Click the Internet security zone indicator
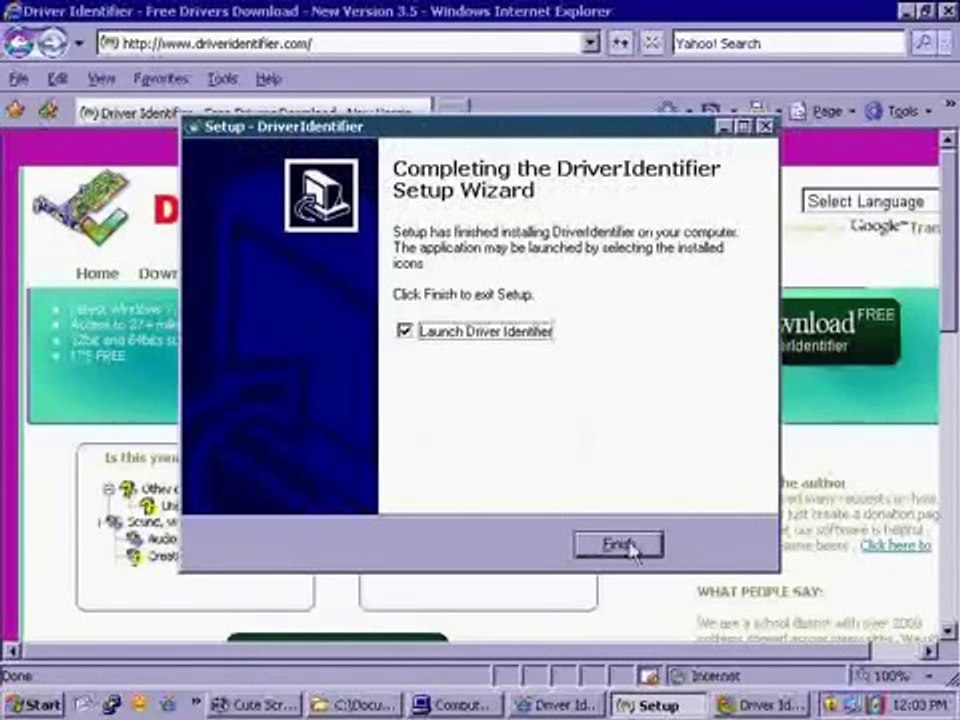The width and height of the screenshot is (960, 720). (x=758, y=676)
